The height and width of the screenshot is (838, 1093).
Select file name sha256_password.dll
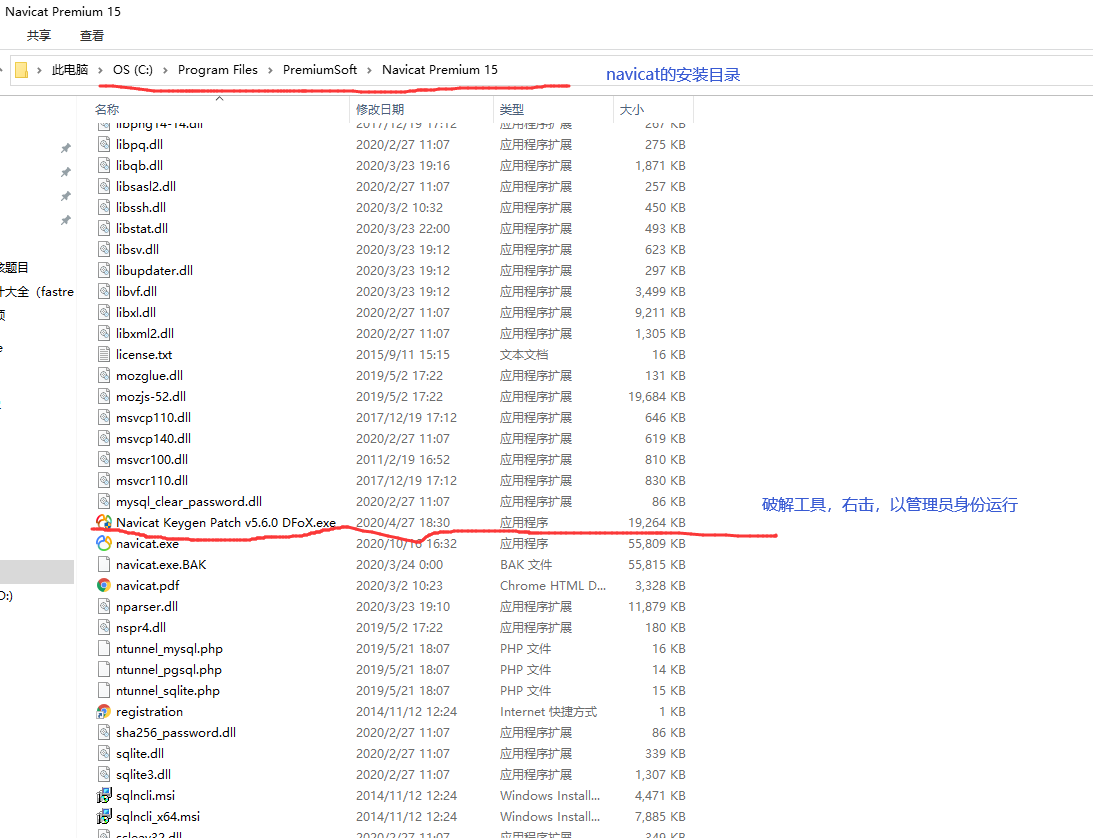pos(176,732)
